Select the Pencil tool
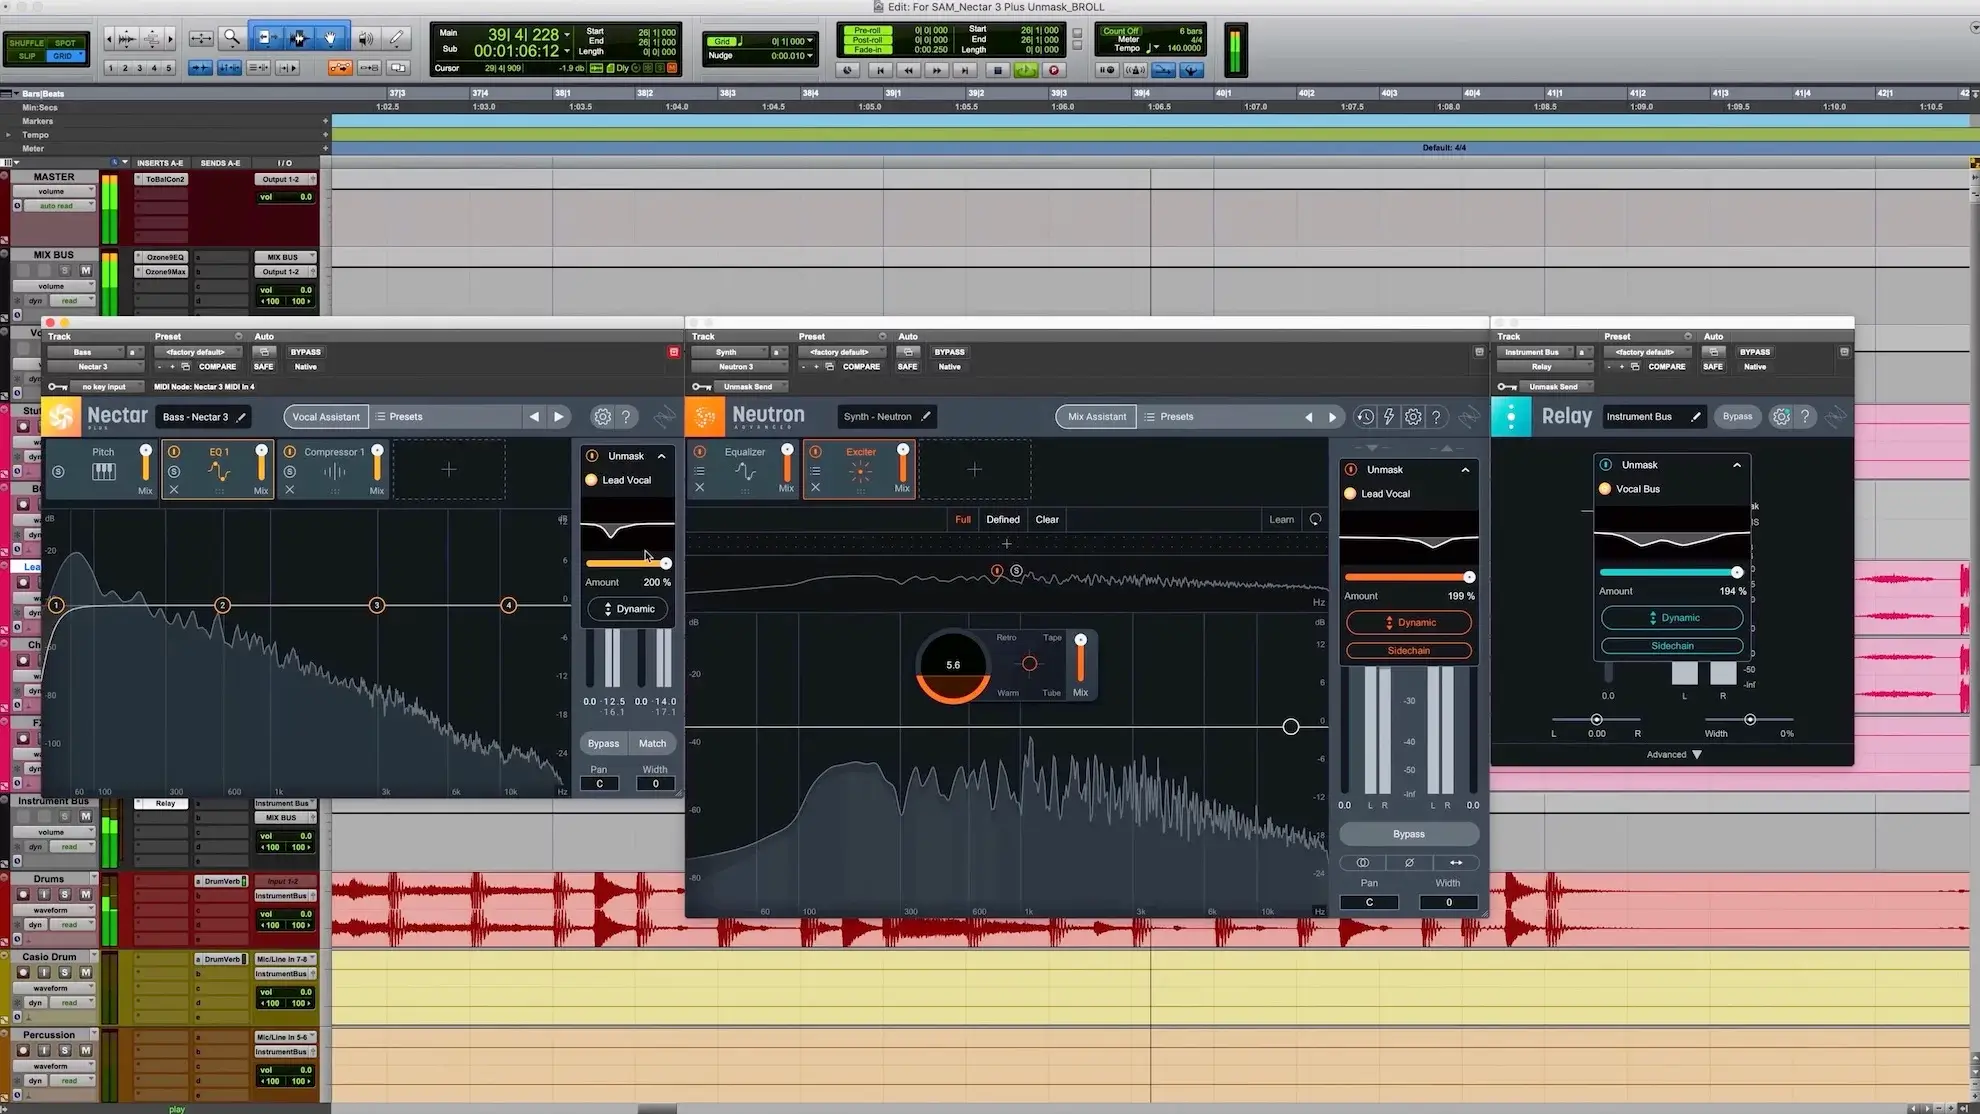Screen dimensions: 1980x1114 [397, 38]
